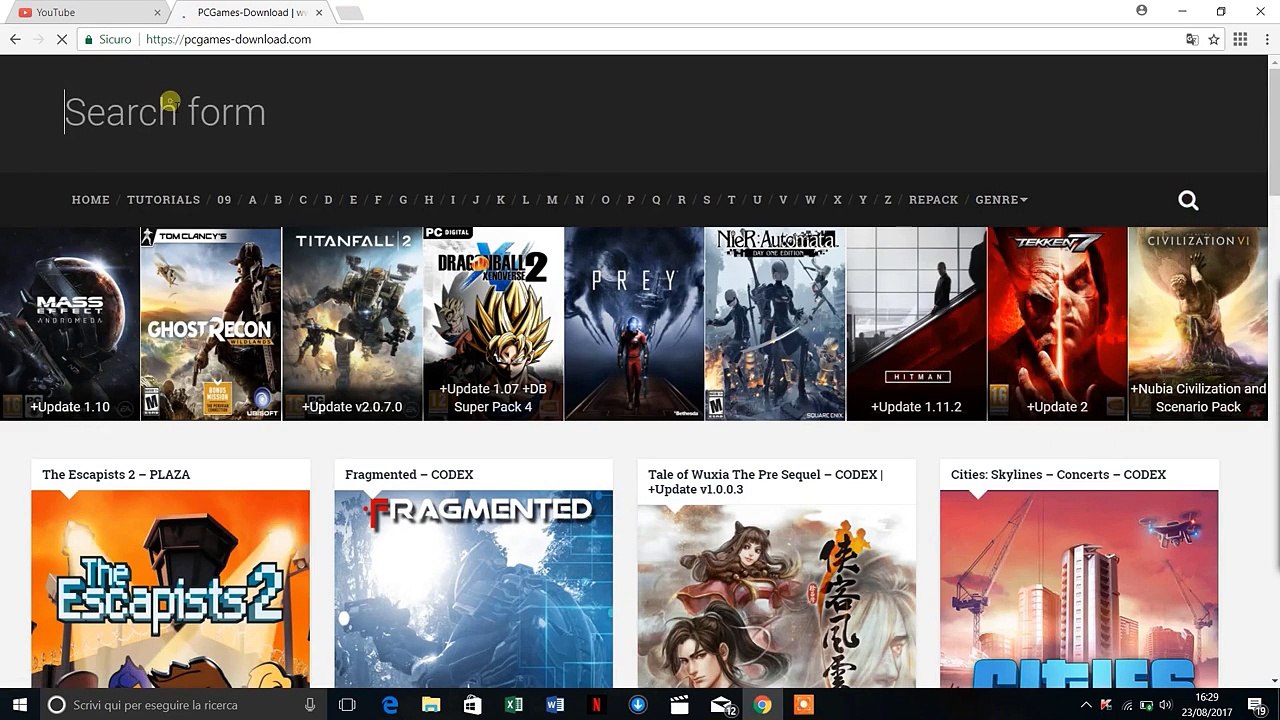Go back using the browser back arrow
Viewport: 1280px width, 720px height.
15,39
